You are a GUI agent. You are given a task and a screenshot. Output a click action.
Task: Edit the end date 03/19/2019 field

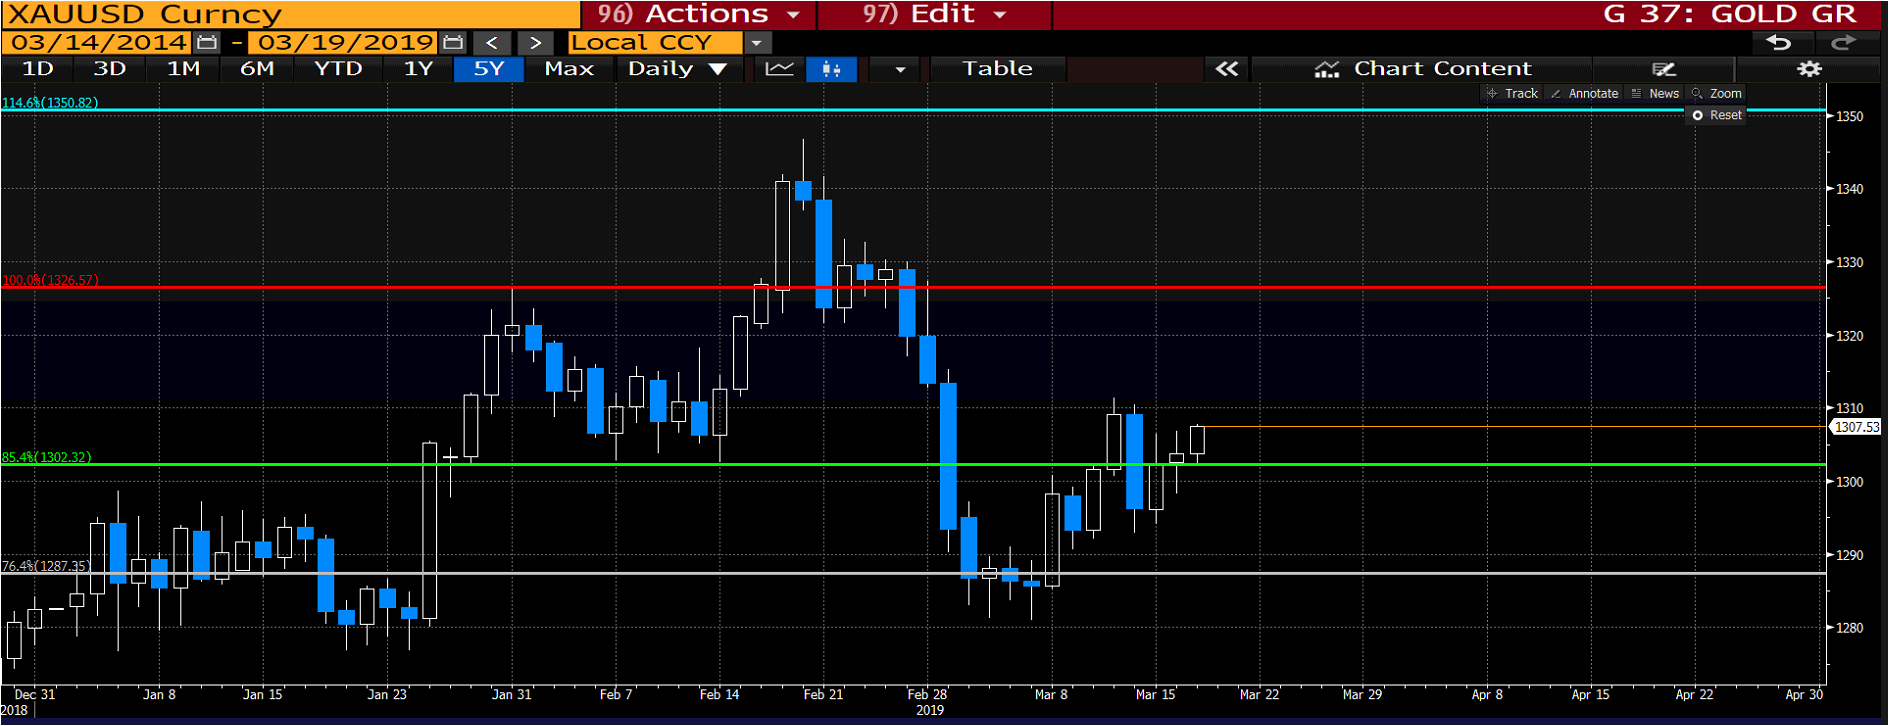(344, 43)
